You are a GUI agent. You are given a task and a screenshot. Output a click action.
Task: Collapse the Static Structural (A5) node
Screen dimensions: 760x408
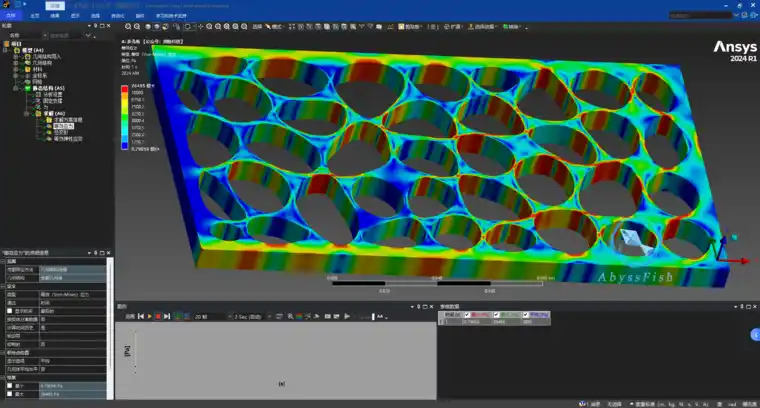tap(16, 88)
